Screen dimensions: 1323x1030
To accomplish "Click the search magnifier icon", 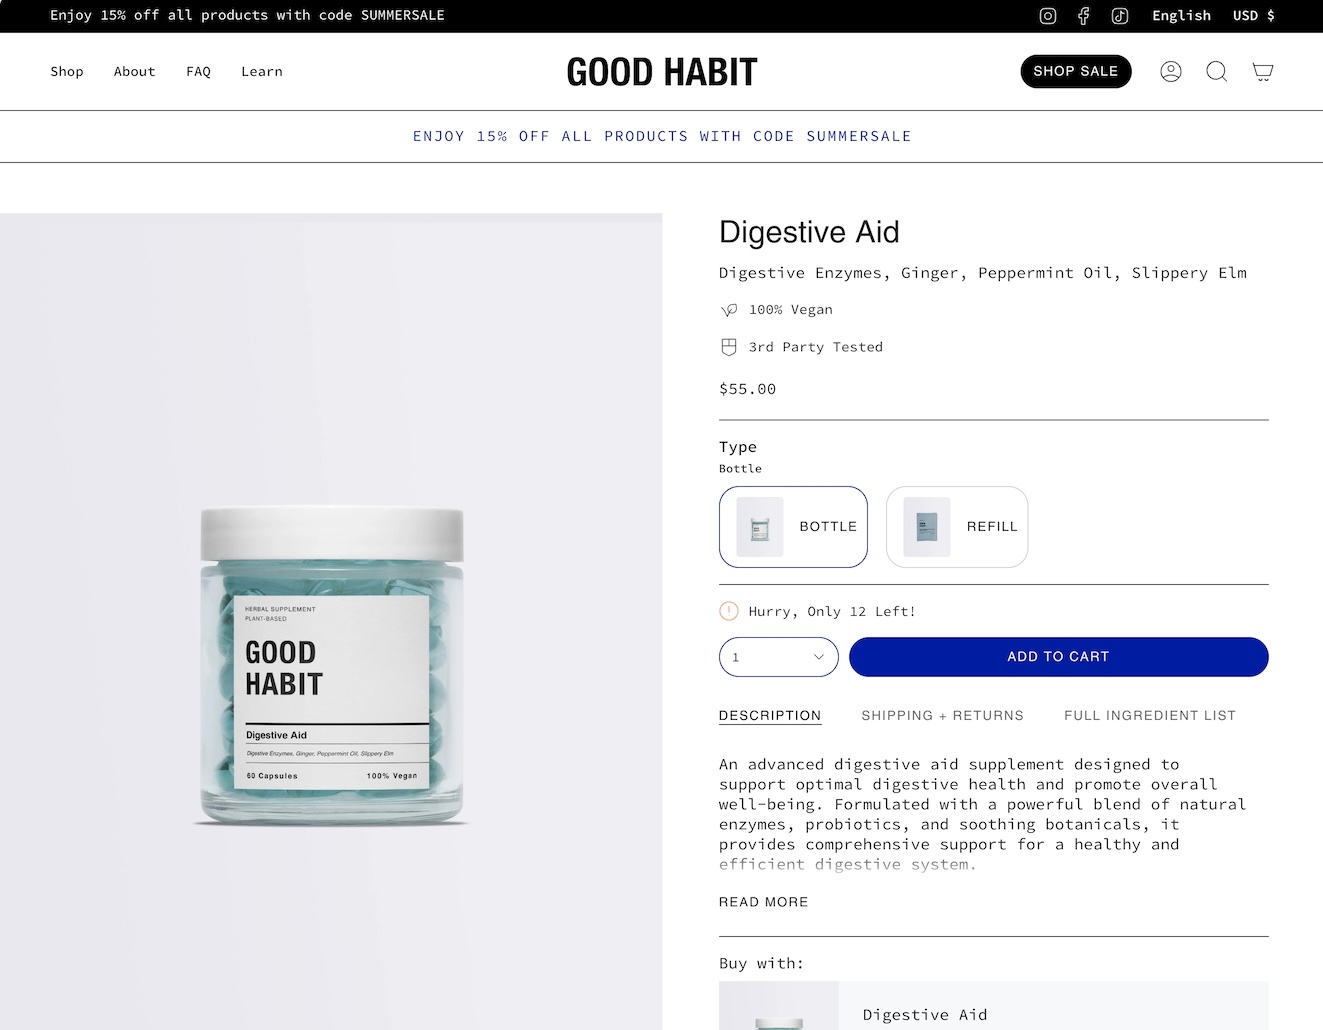I will coord(1217,71).
